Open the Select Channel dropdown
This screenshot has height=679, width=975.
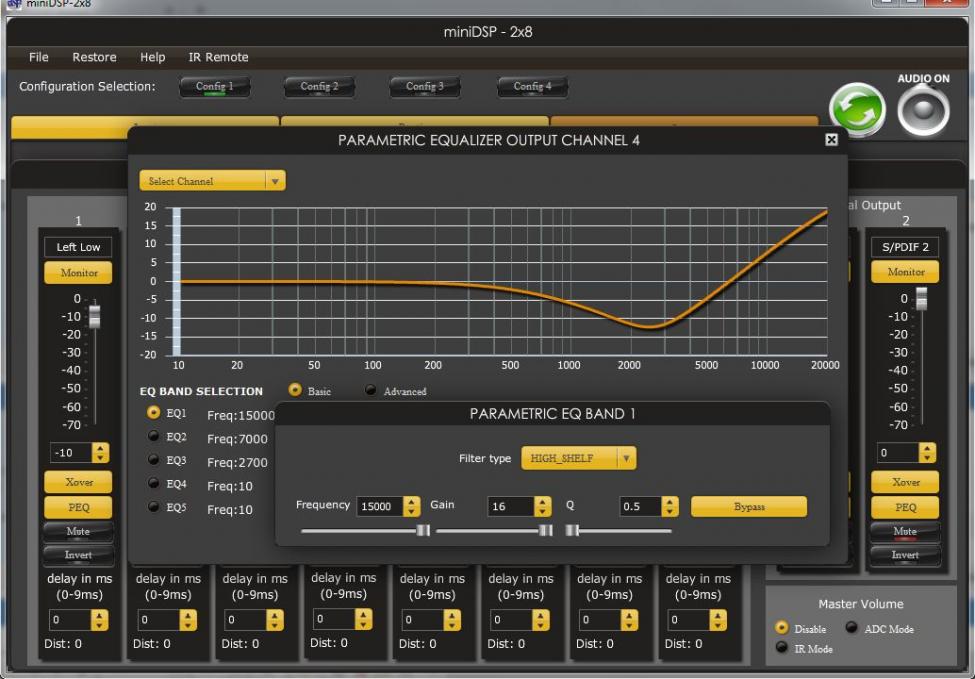click(x=212, y=182)
